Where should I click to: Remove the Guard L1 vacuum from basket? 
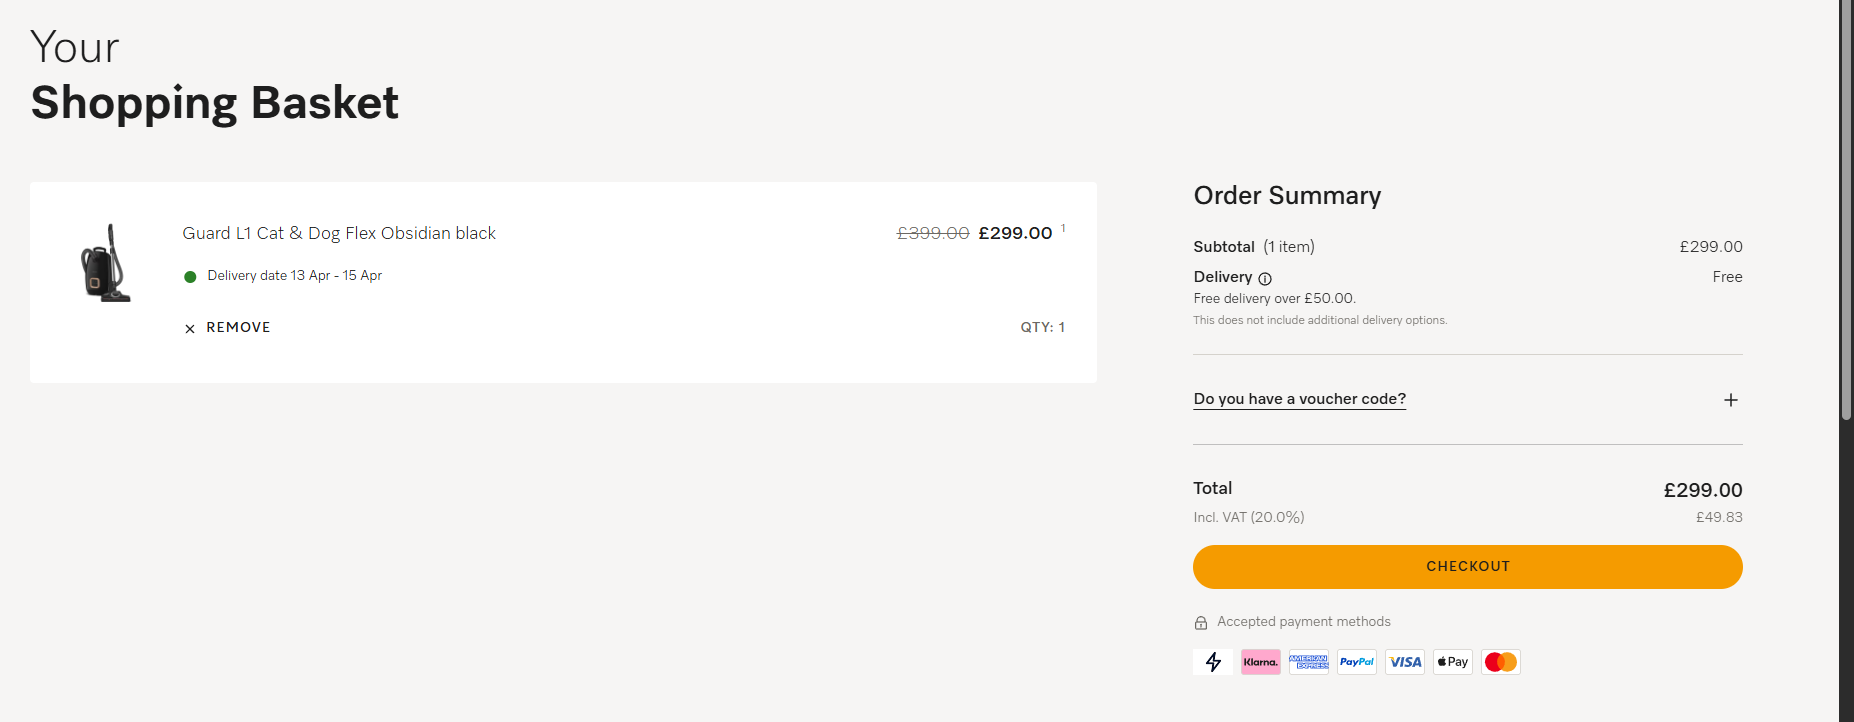click(x=238, y=328)
